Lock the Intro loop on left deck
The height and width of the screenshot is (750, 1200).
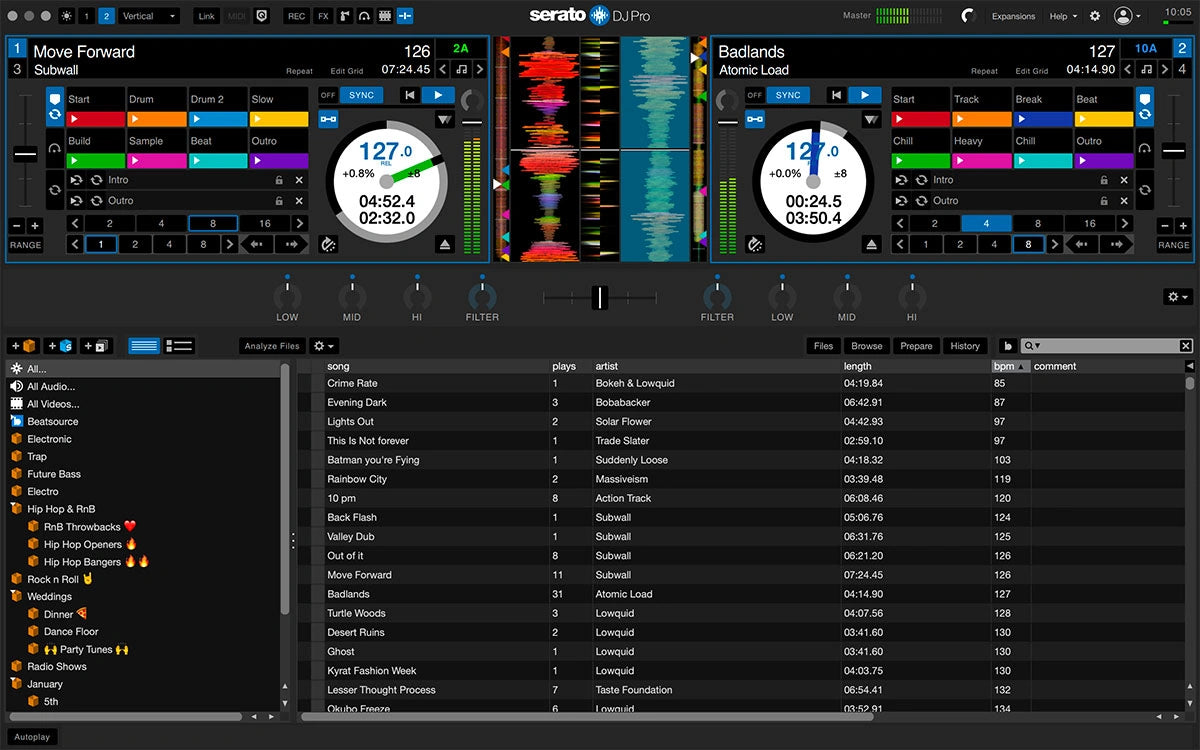point(279,180)
